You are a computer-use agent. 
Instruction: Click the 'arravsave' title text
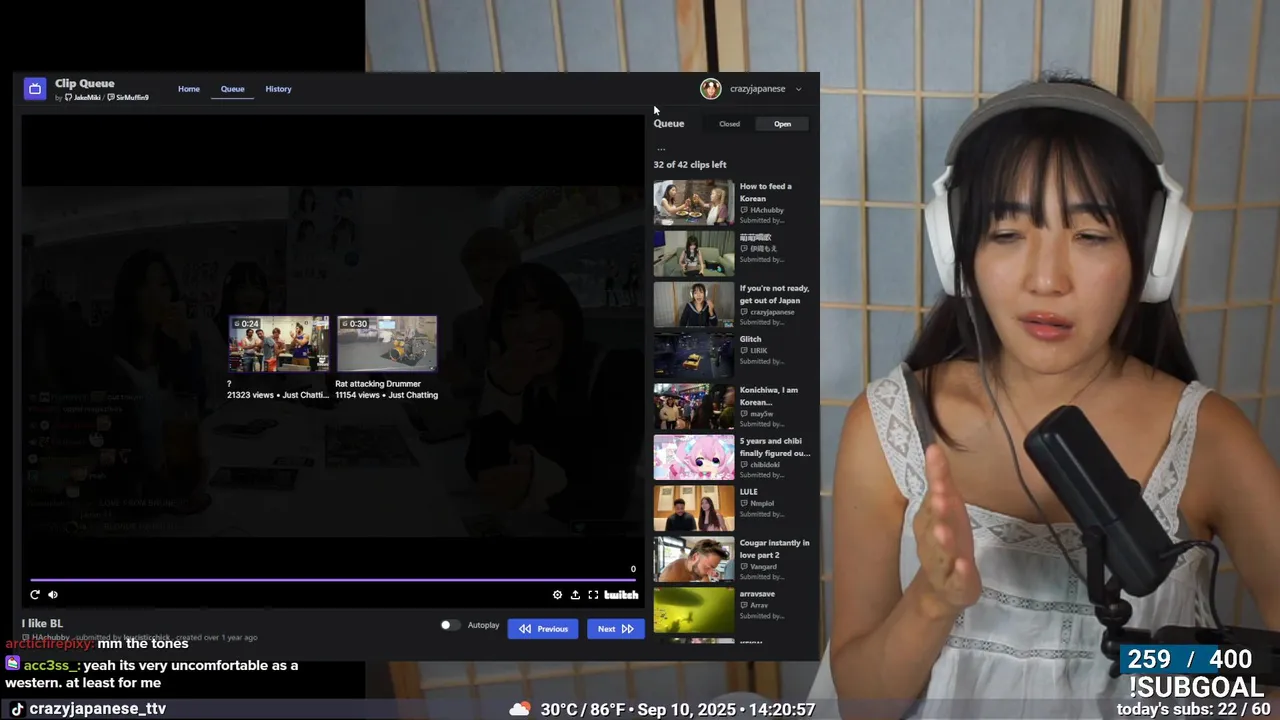click(757, 594)
